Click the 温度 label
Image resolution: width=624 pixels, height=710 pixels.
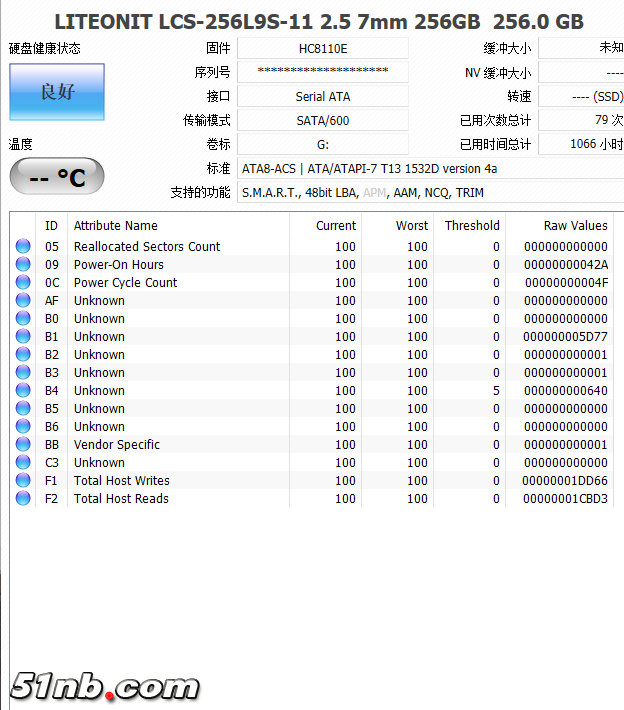coord(20,144)
